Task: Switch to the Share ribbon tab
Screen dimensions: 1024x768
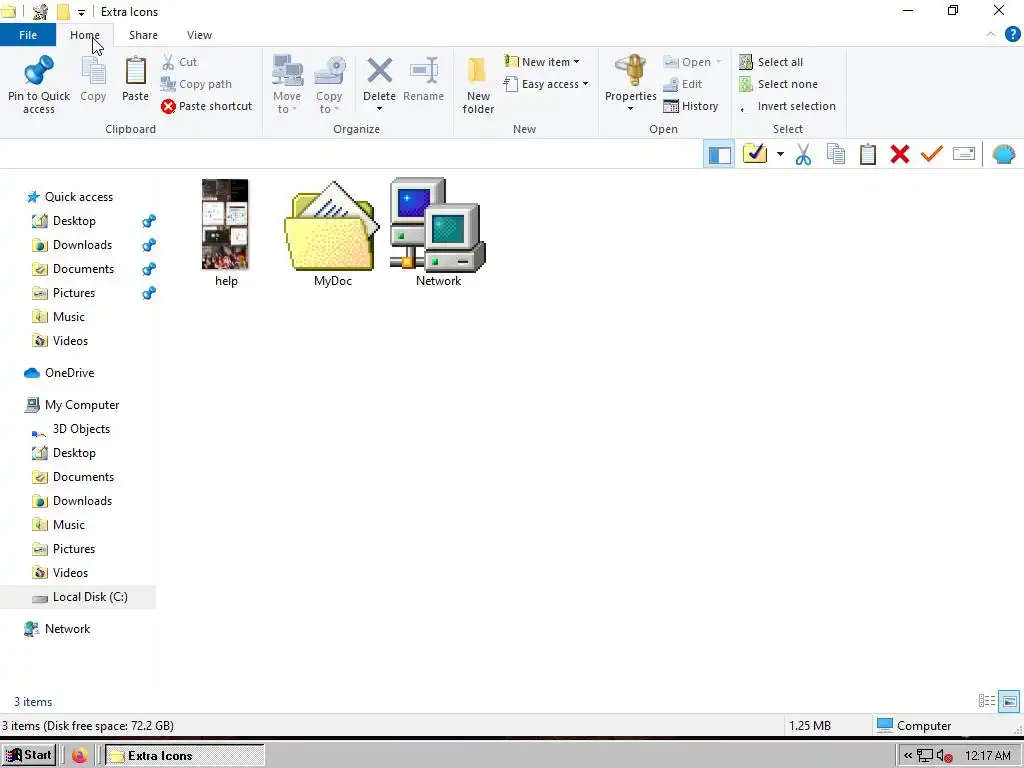Action: pyautogui.click(x=143, y=35)
